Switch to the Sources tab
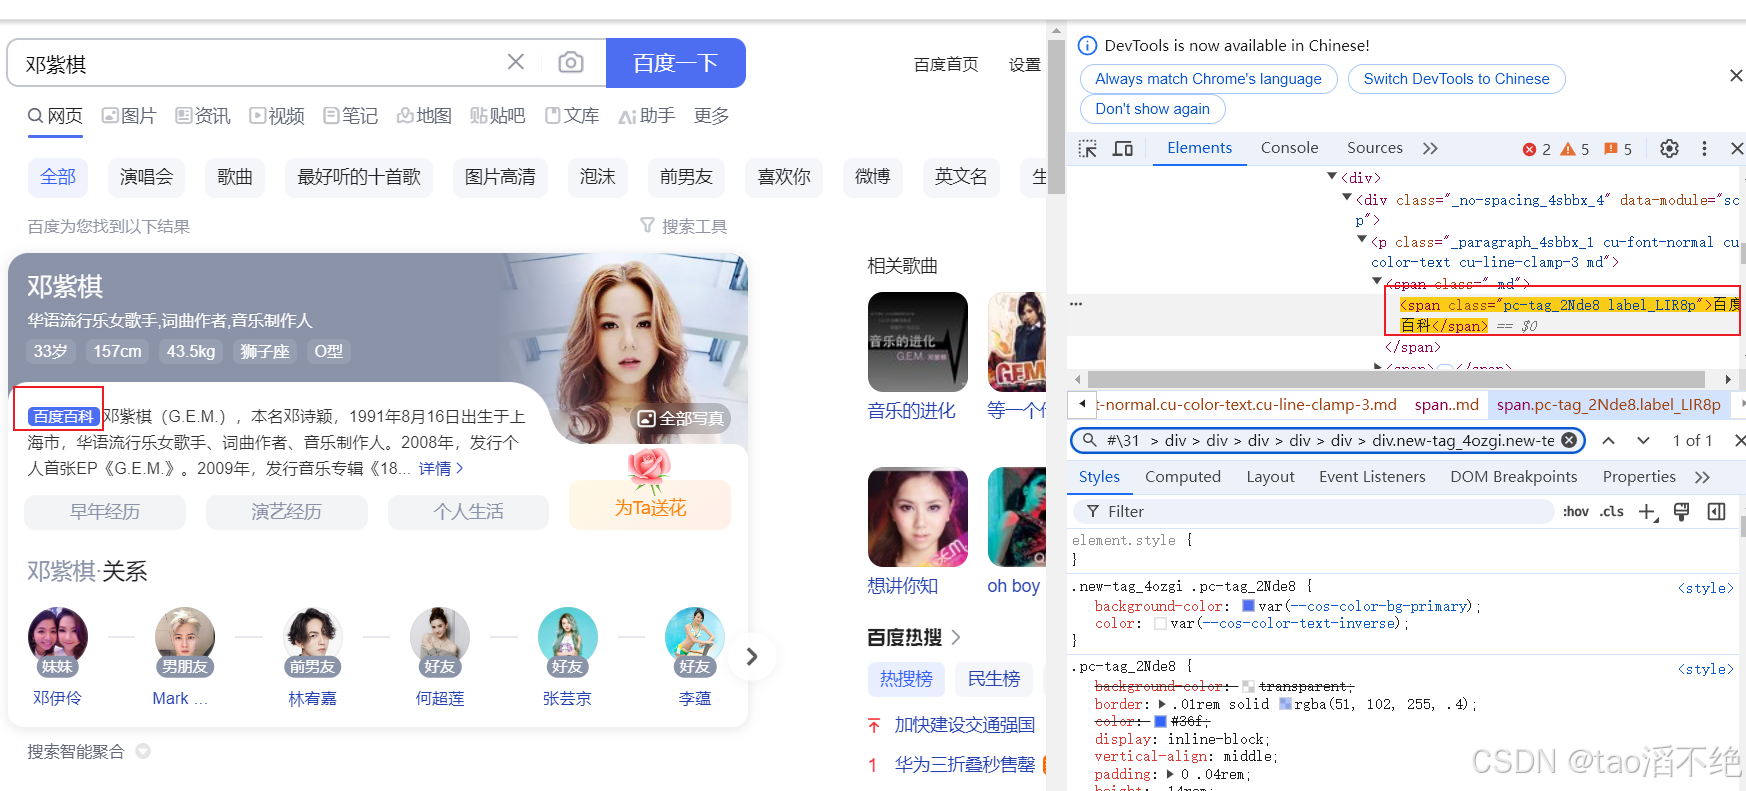 pyautogui.click(x=1374, y=148)
